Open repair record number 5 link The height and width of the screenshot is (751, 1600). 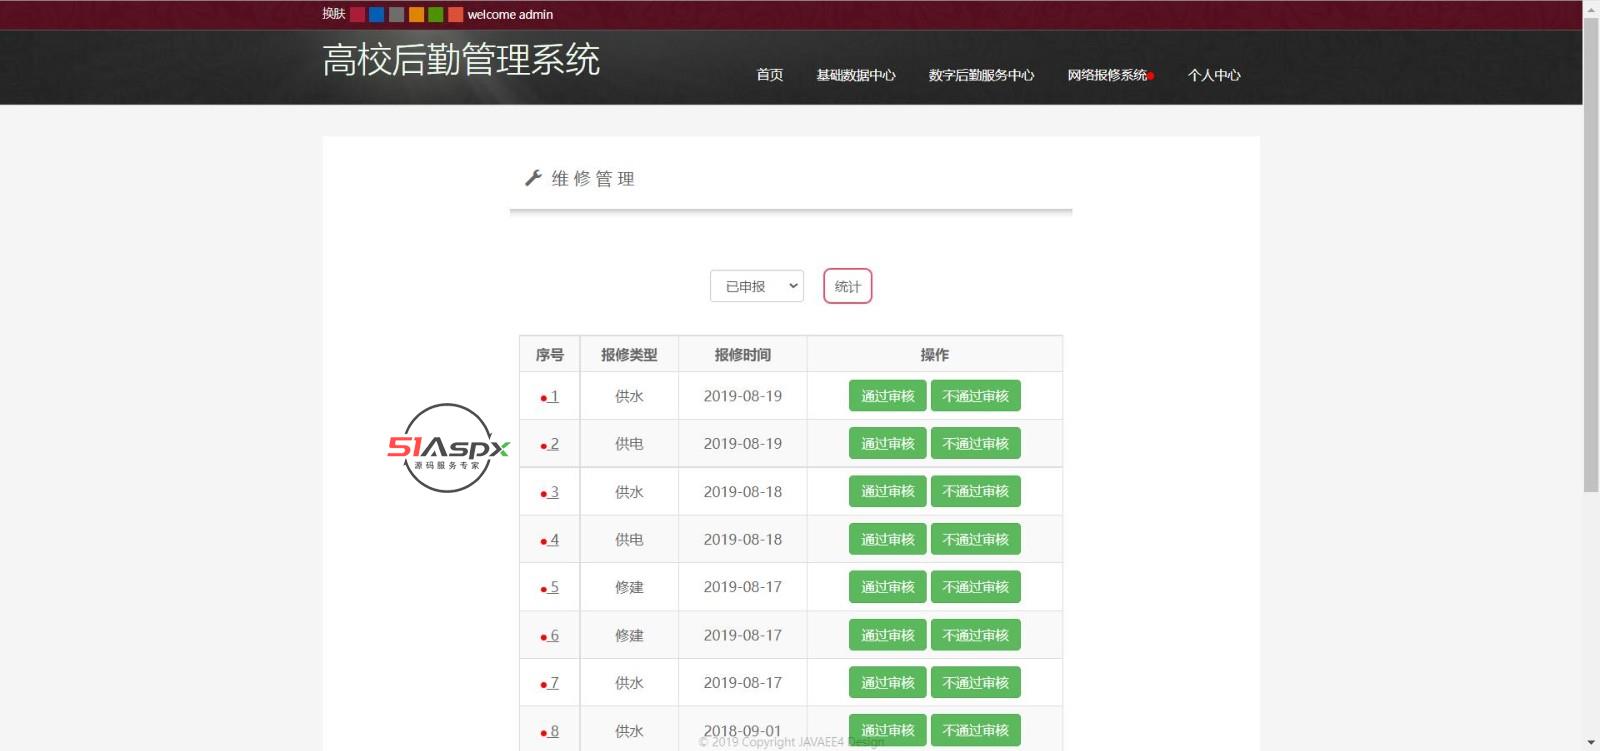553,587
